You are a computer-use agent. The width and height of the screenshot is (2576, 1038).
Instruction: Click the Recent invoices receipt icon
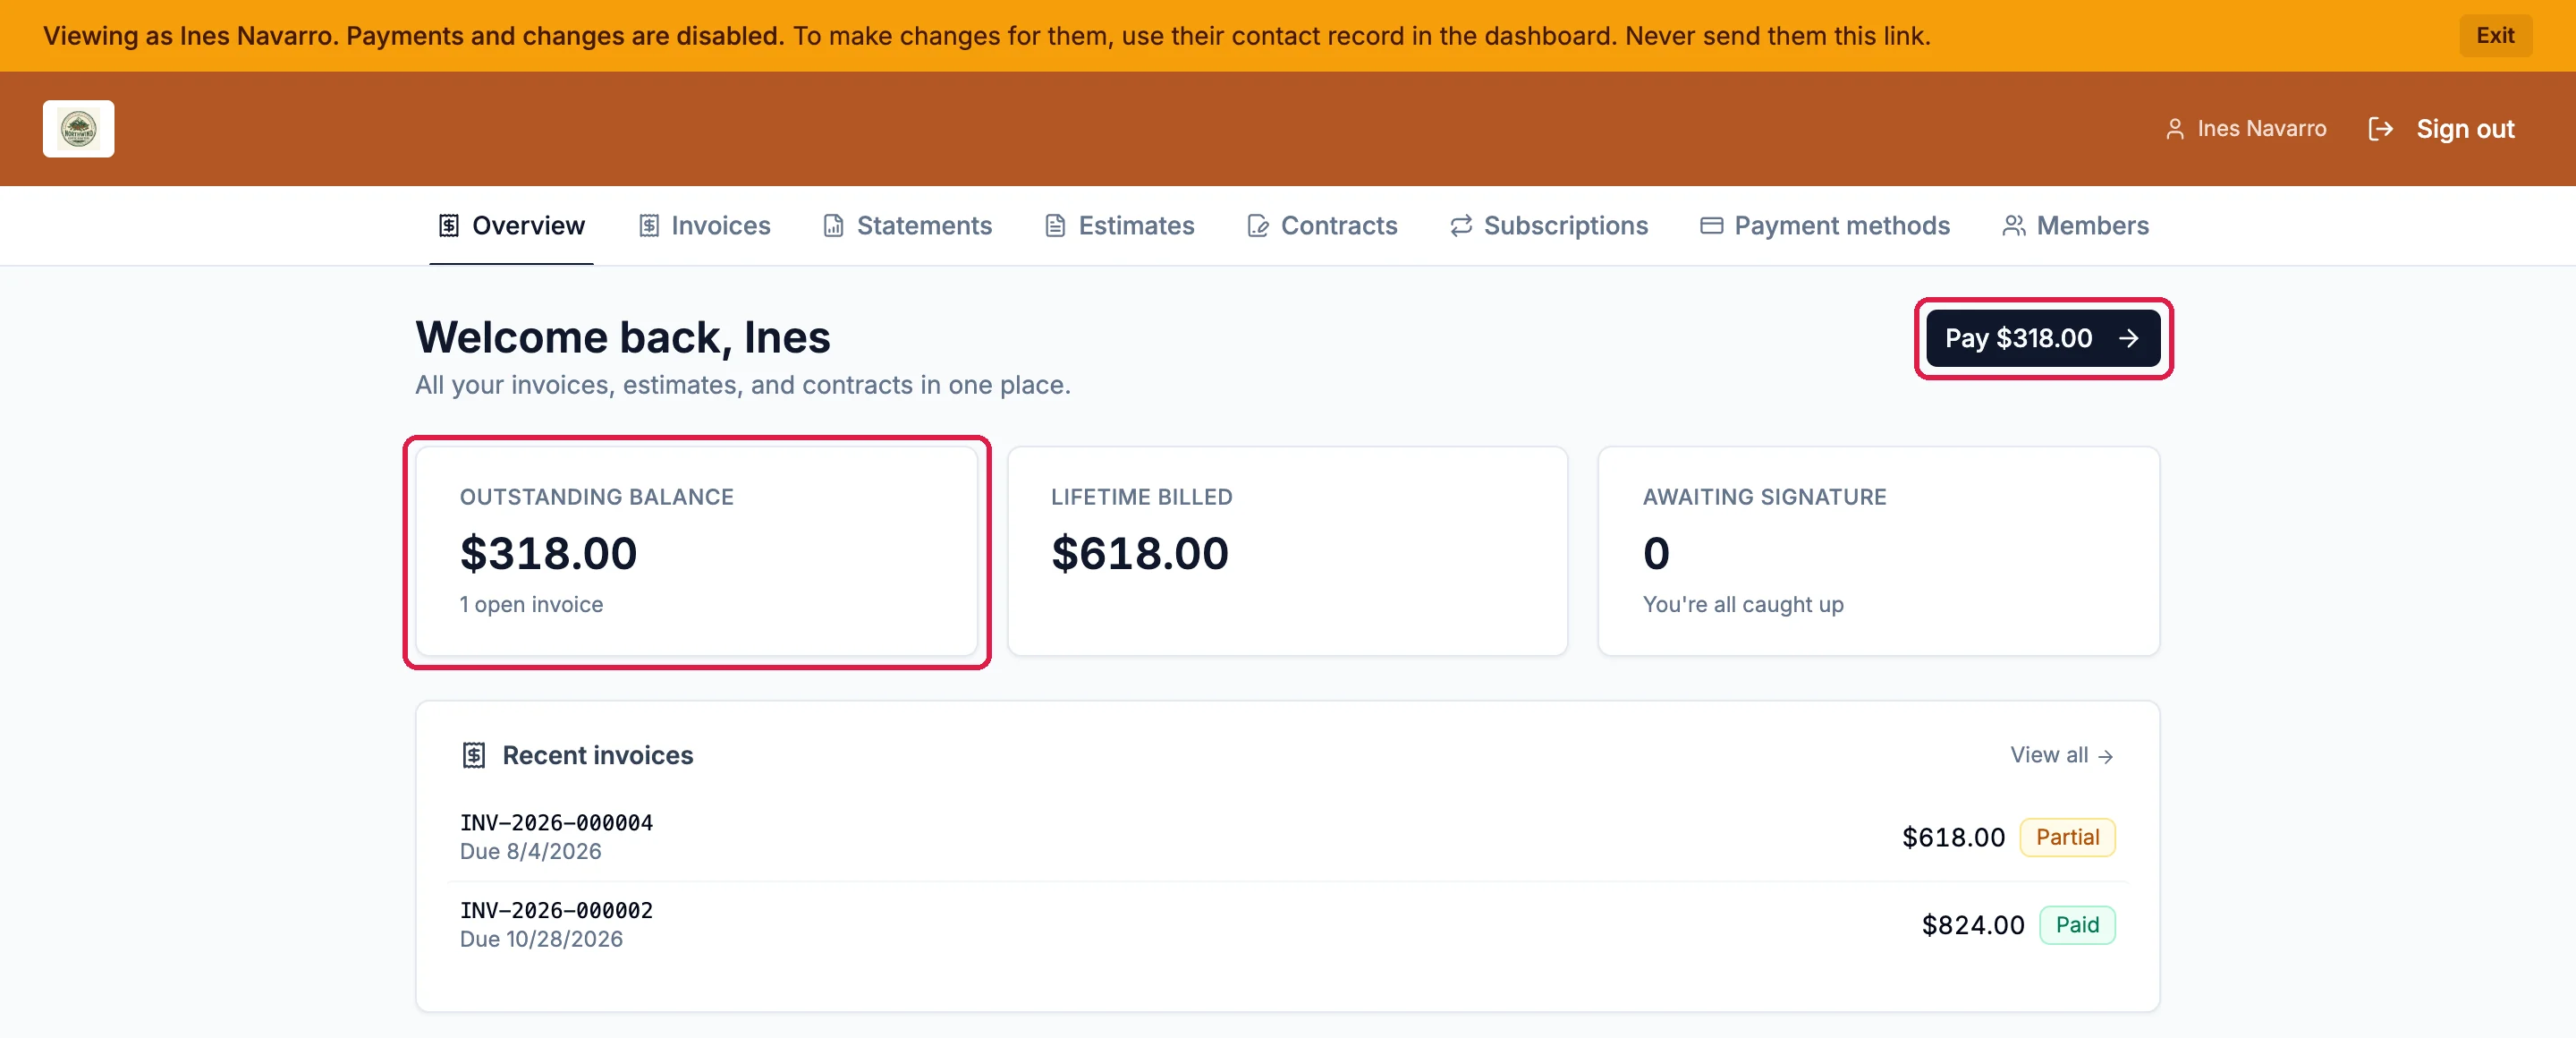pos(473,755)
